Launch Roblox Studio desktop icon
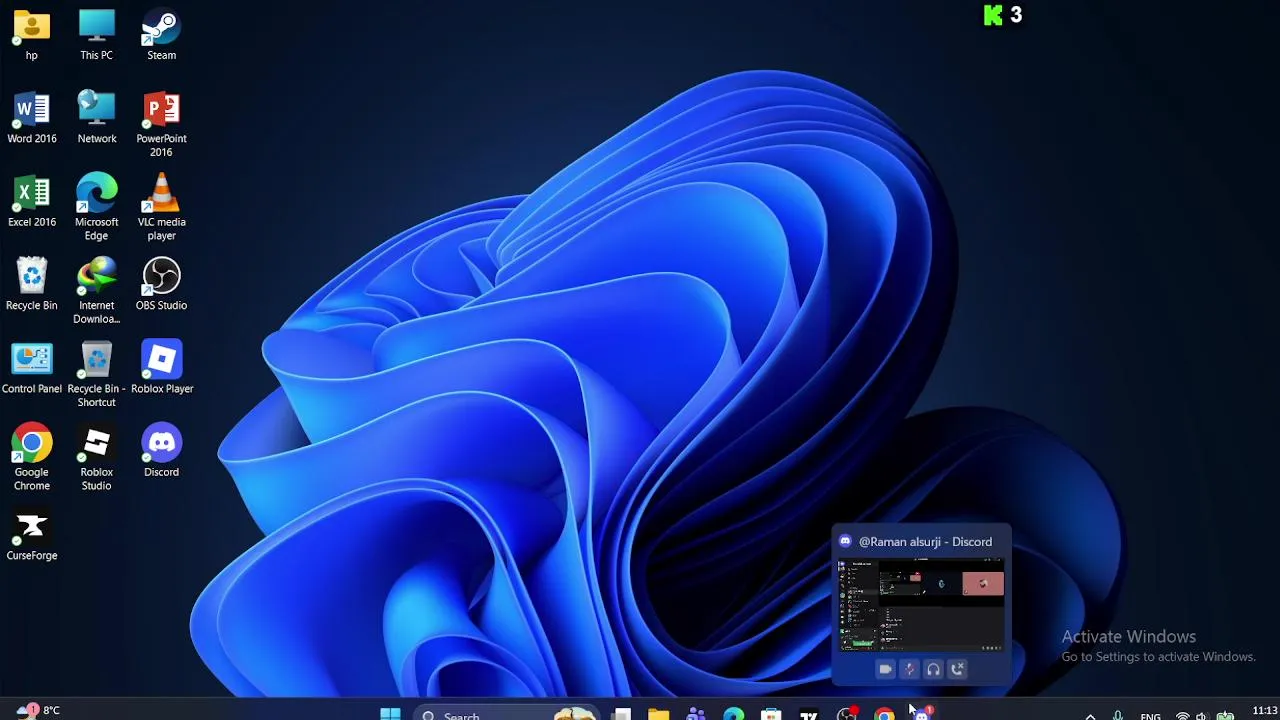1280x720 pixels. point(96,458)
